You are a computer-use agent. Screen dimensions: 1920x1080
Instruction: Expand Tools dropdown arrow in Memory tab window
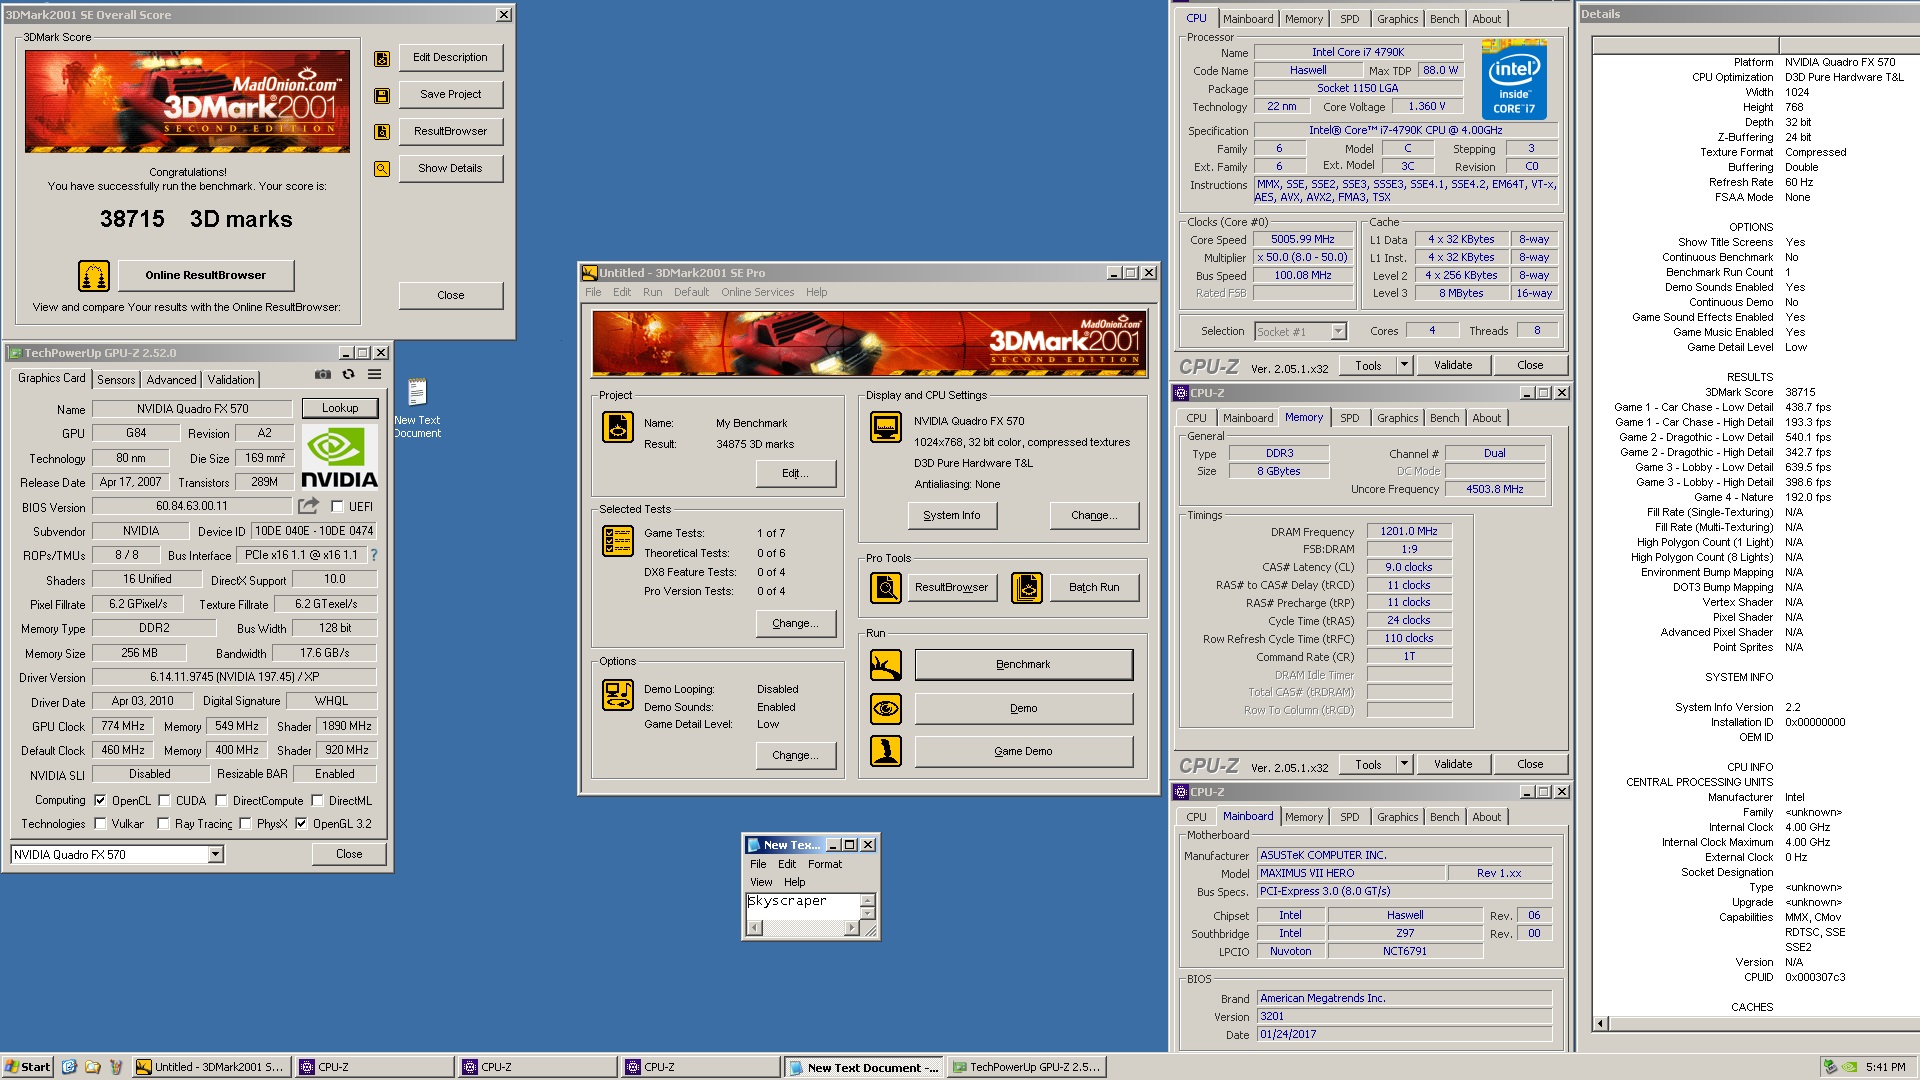1404,765
